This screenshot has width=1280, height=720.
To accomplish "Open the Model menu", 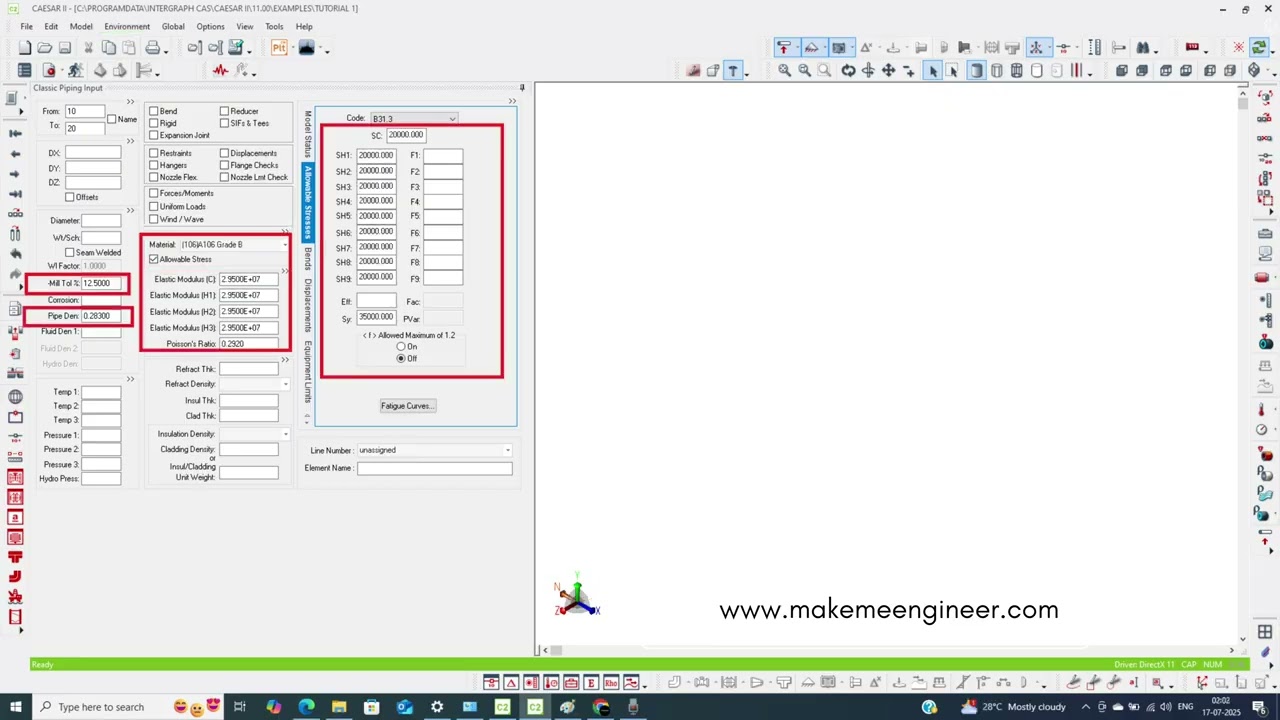I will [81, 26].
